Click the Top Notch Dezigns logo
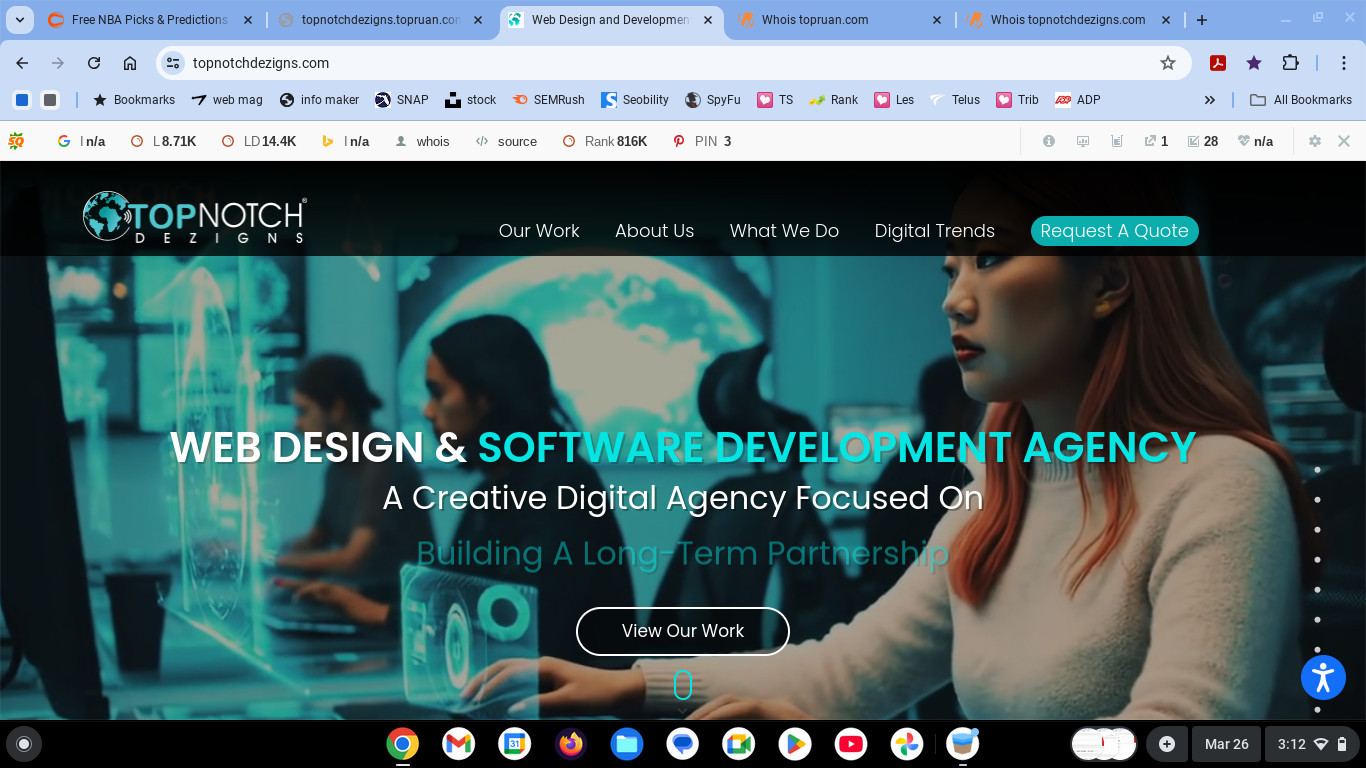This screenshot has height=768, width=1366. point(194,218)
